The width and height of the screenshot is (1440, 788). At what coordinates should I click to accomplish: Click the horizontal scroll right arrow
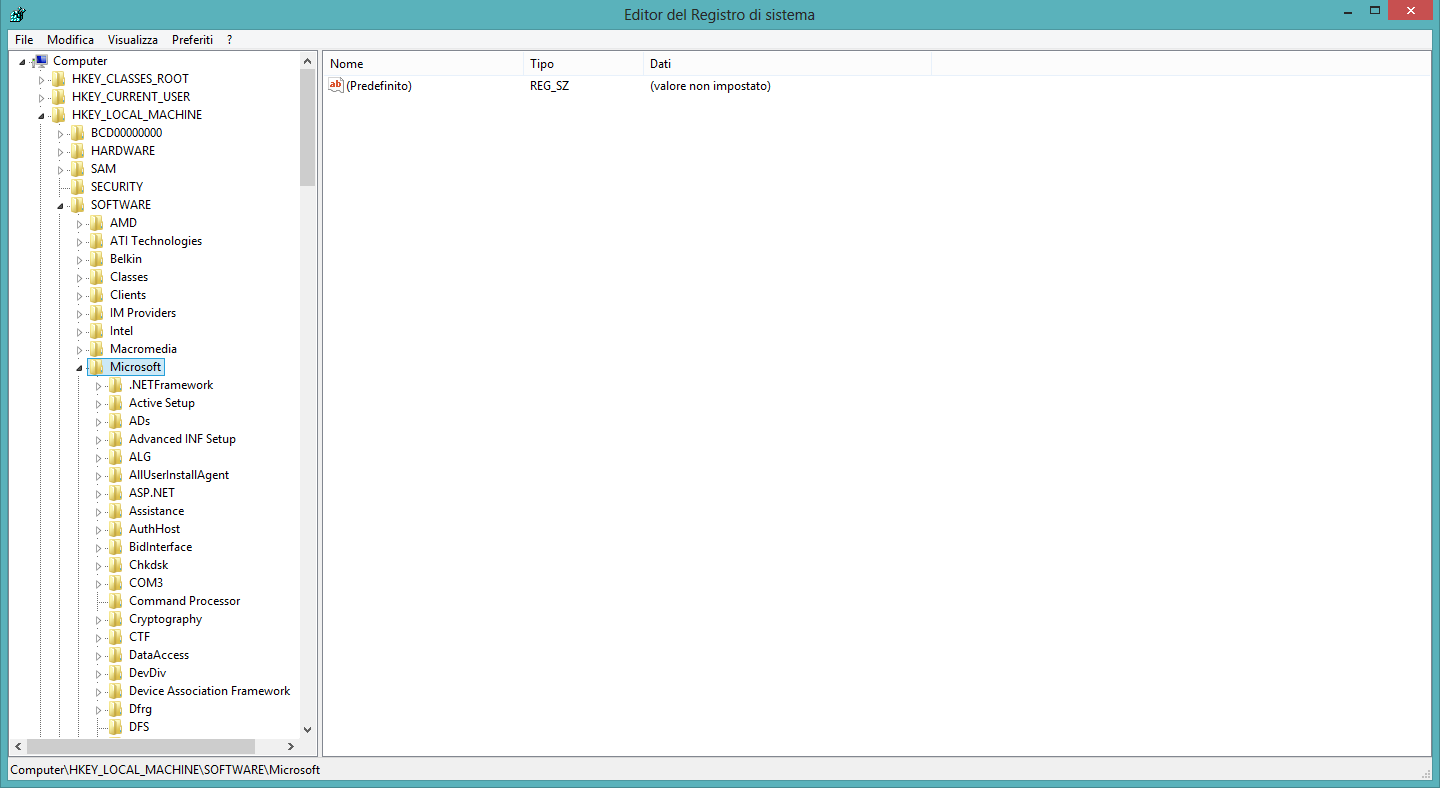(290, 747)
